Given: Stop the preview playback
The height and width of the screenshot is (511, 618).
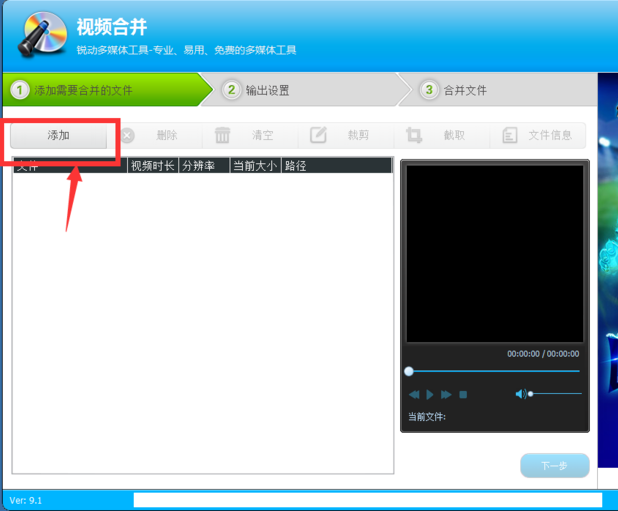Looking at the screenshot, I should [463, 394].
